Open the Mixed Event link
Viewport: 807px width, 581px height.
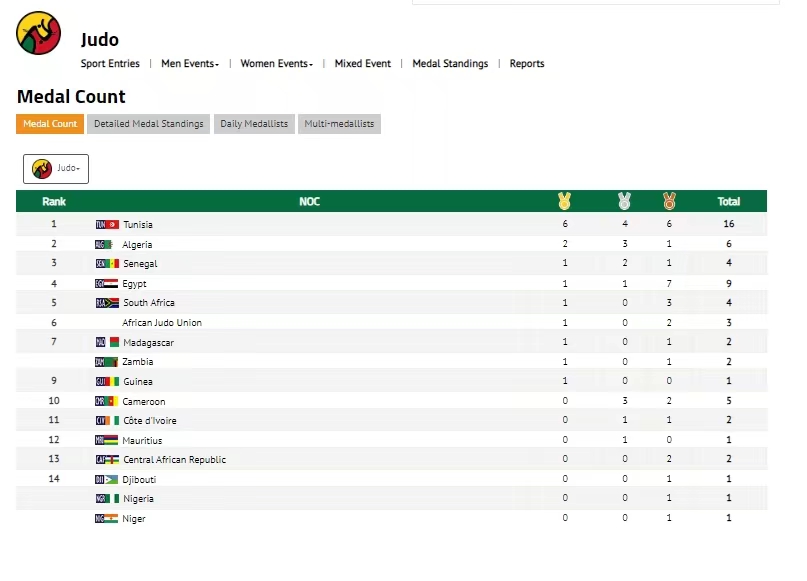(x=363, y=64)
